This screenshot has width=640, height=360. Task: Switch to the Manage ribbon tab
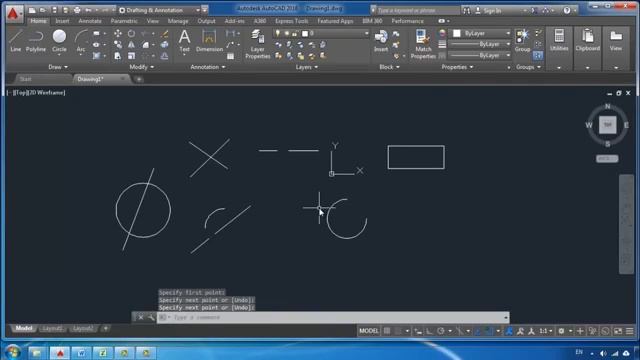click(178, 21)
